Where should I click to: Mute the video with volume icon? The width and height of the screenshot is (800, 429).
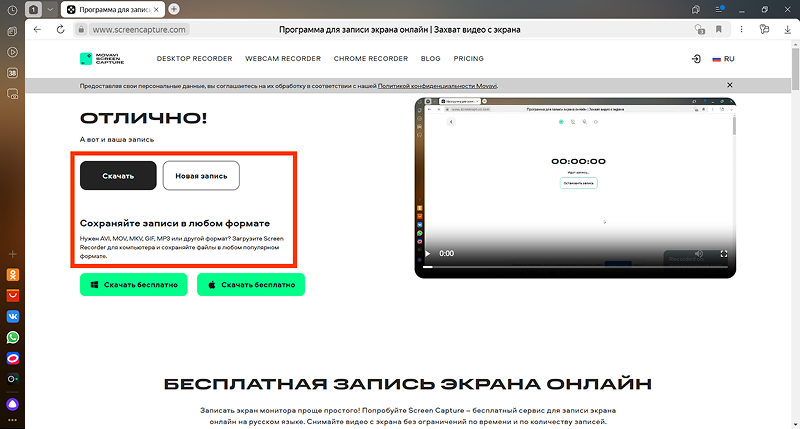(698, 254)
